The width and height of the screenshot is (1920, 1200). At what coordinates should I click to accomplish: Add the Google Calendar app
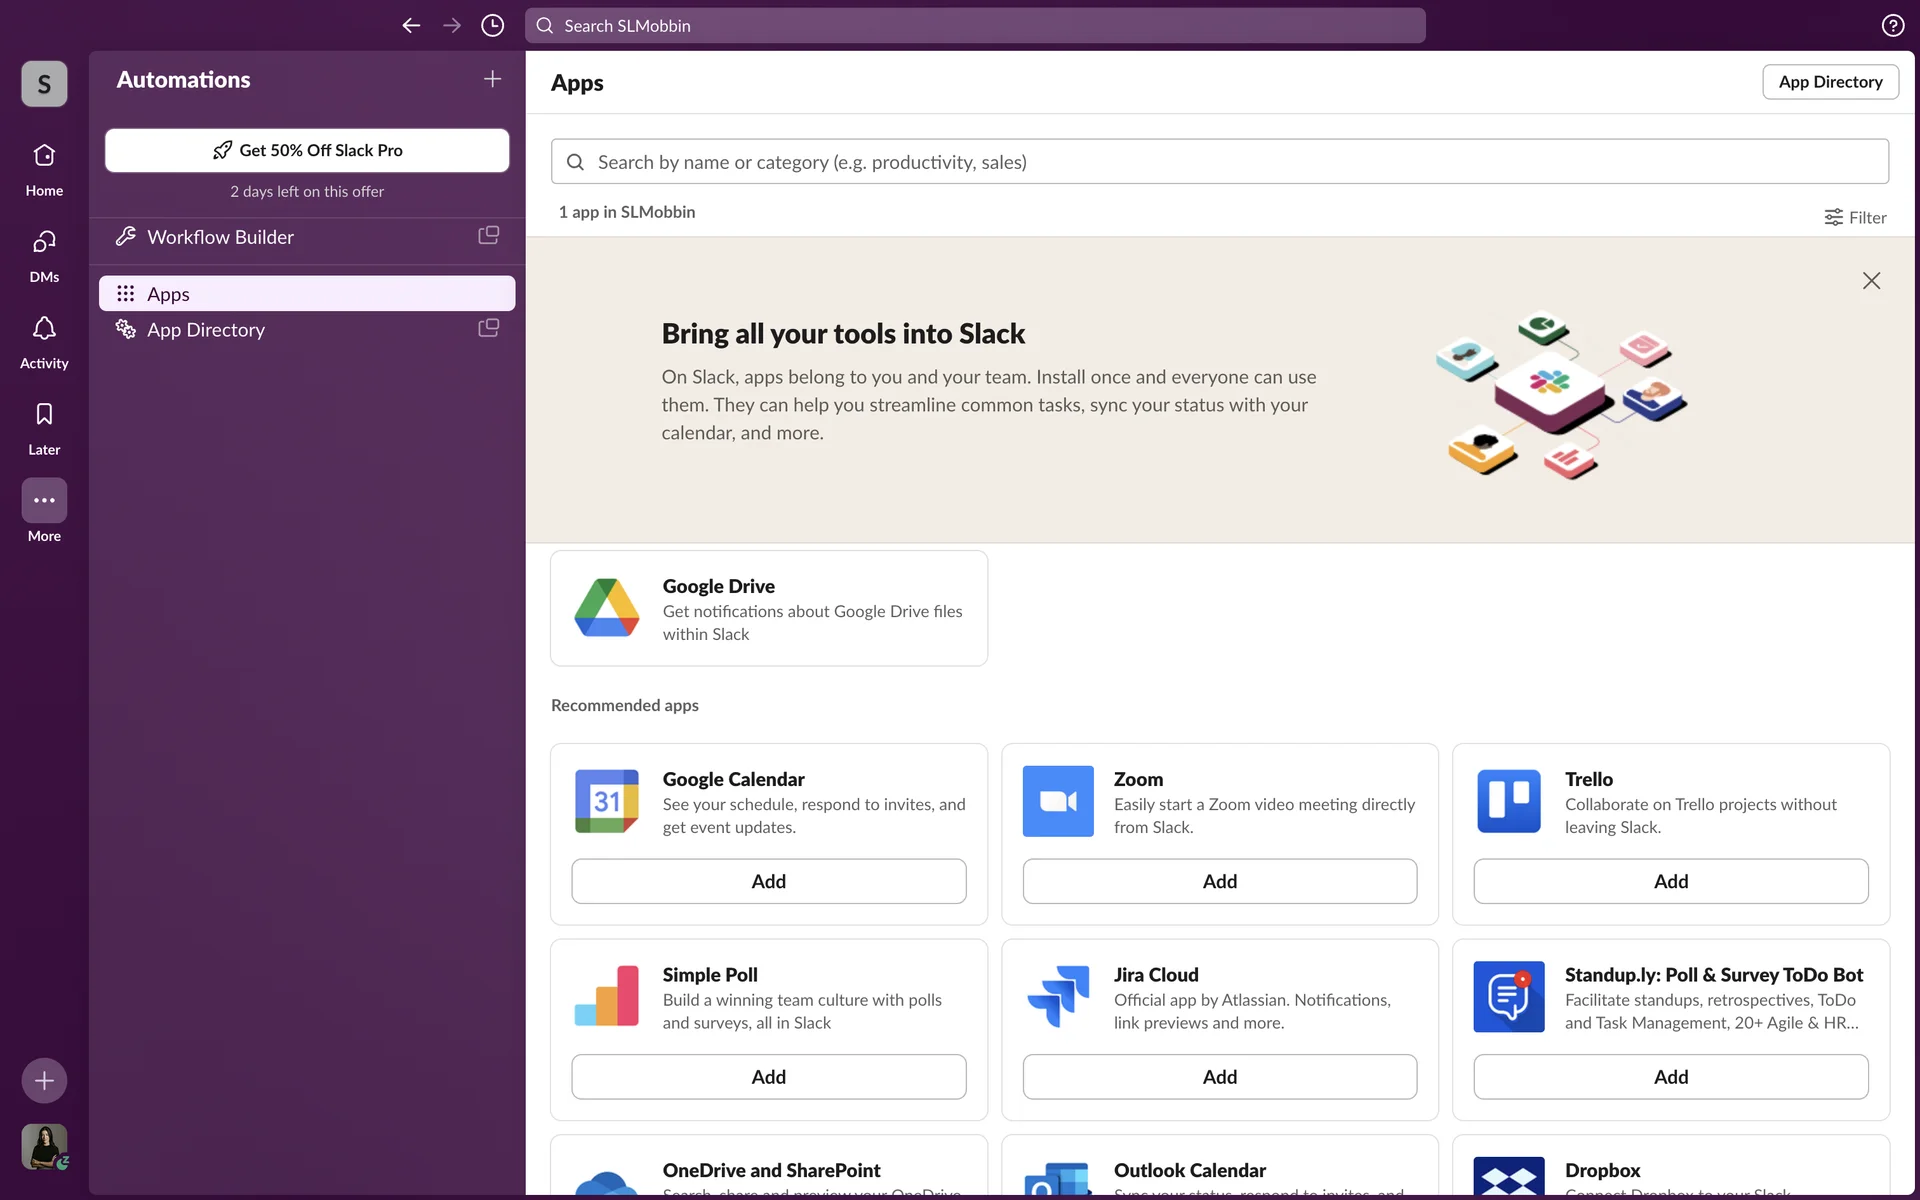[768, 881]
